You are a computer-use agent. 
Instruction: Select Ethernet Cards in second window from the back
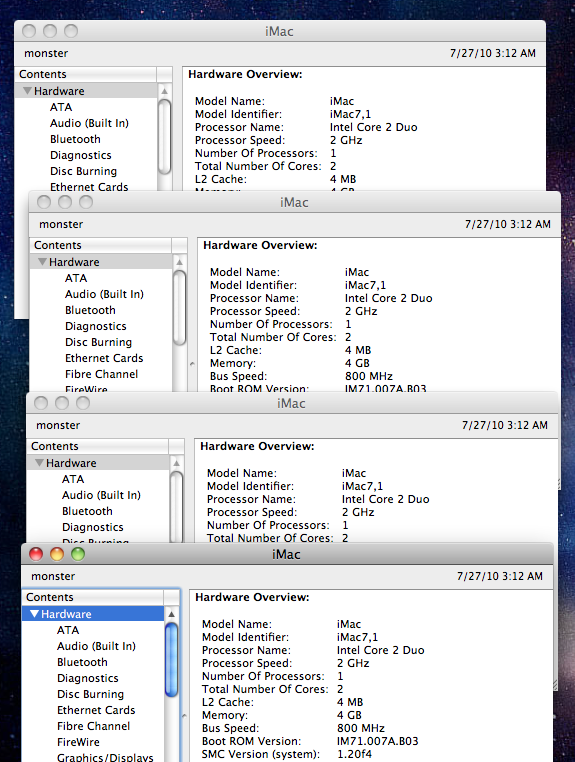(104, 358)
